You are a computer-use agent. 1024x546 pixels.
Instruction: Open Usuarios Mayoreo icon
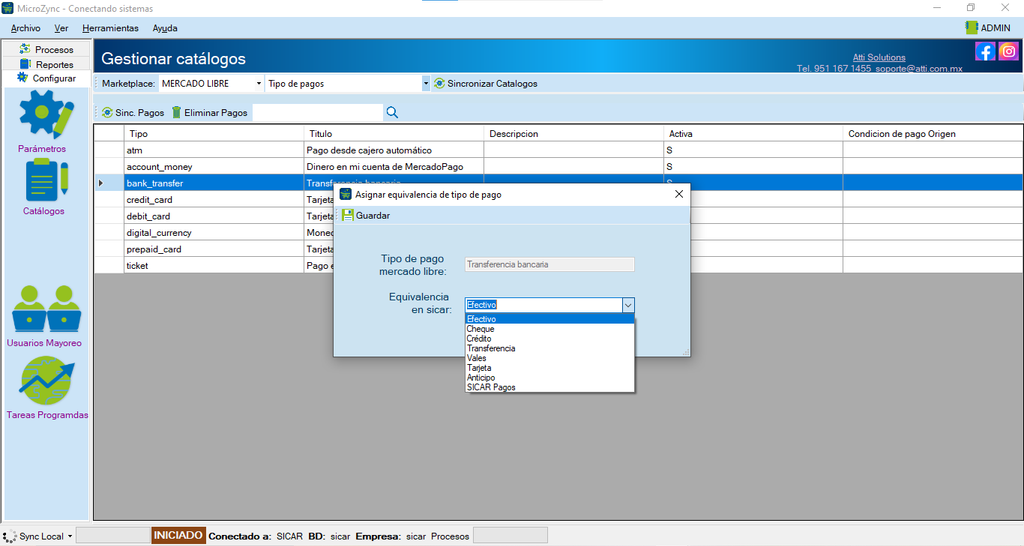click(x=46, y=308)
